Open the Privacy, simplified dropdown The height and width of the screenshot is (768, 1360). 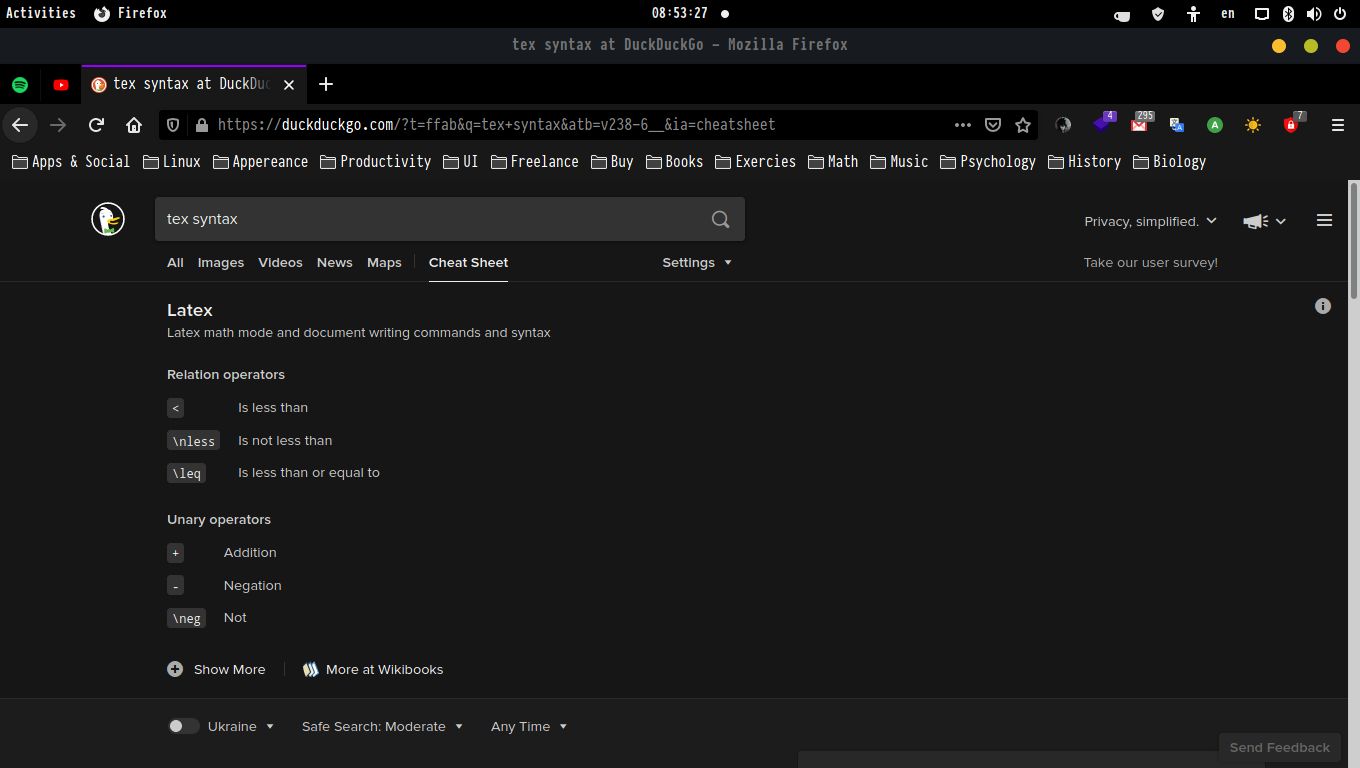click(1150, 221)
